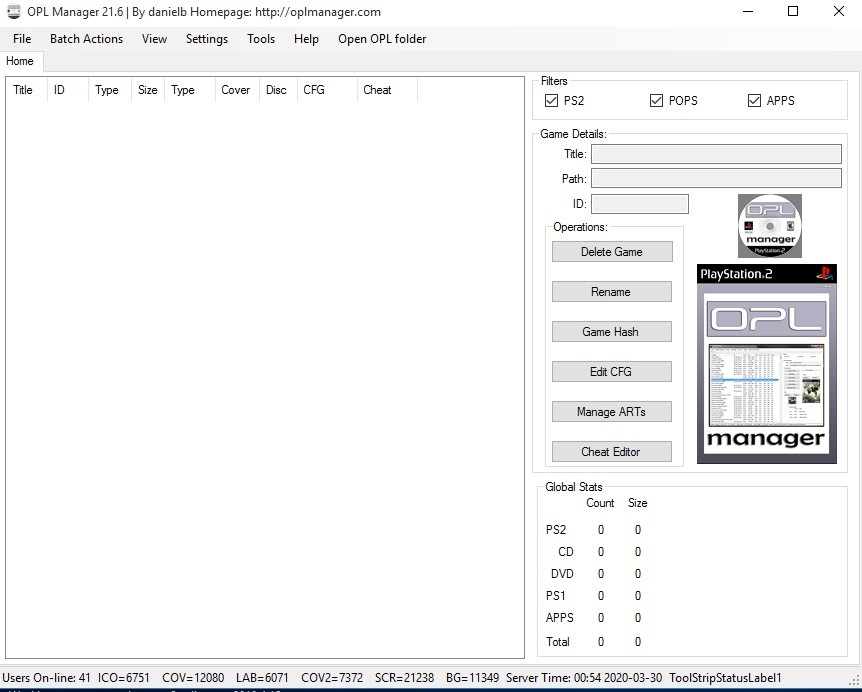The width and height of the screenshot is (862, 692).
Task: Toggle the POPS filter
Action: 655,100
